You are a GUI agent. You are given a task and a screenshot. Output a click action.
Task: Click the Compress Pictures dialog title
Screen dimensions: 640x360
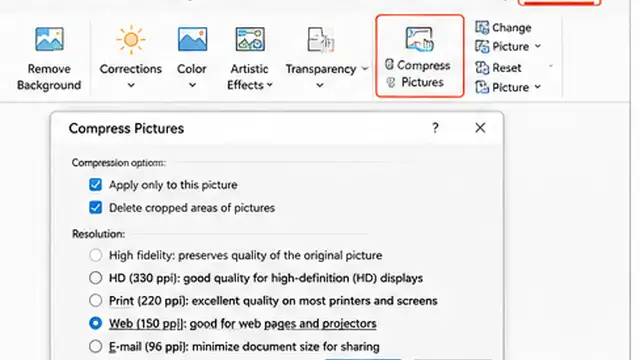click(x=126, y=129)
